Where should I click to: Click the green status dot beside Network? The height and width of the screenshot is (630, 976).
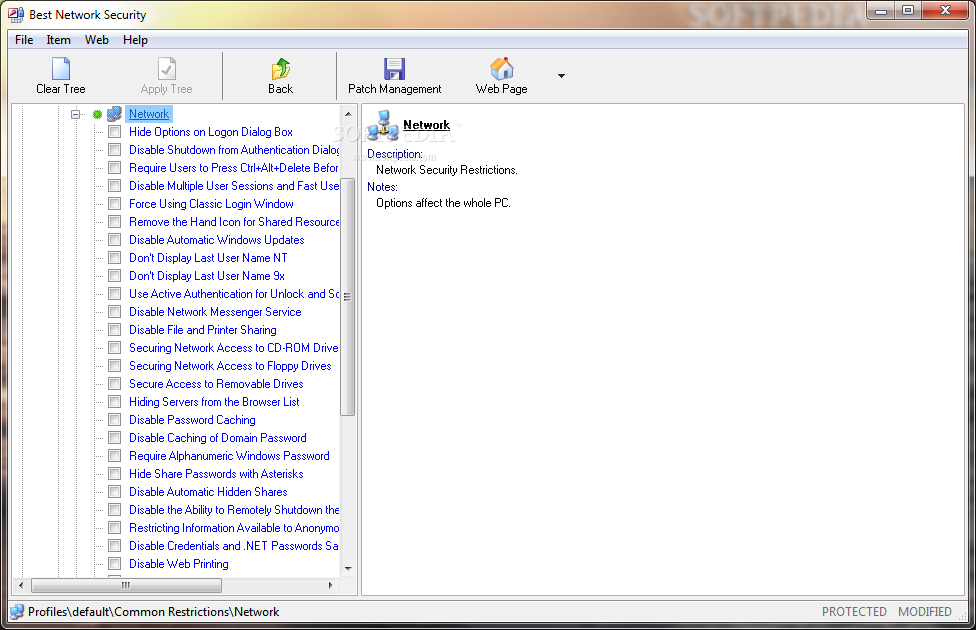[x=98, y=114]
